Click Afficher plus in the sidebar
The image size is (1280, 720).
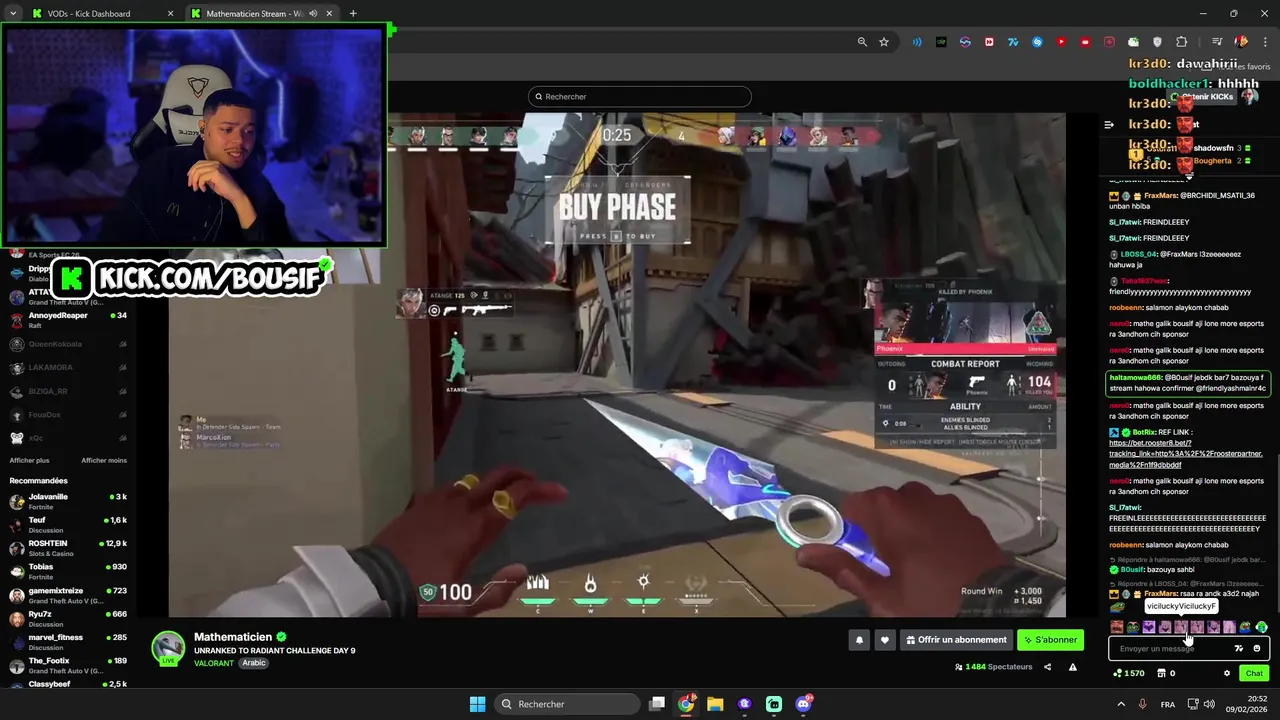[29, 460]
